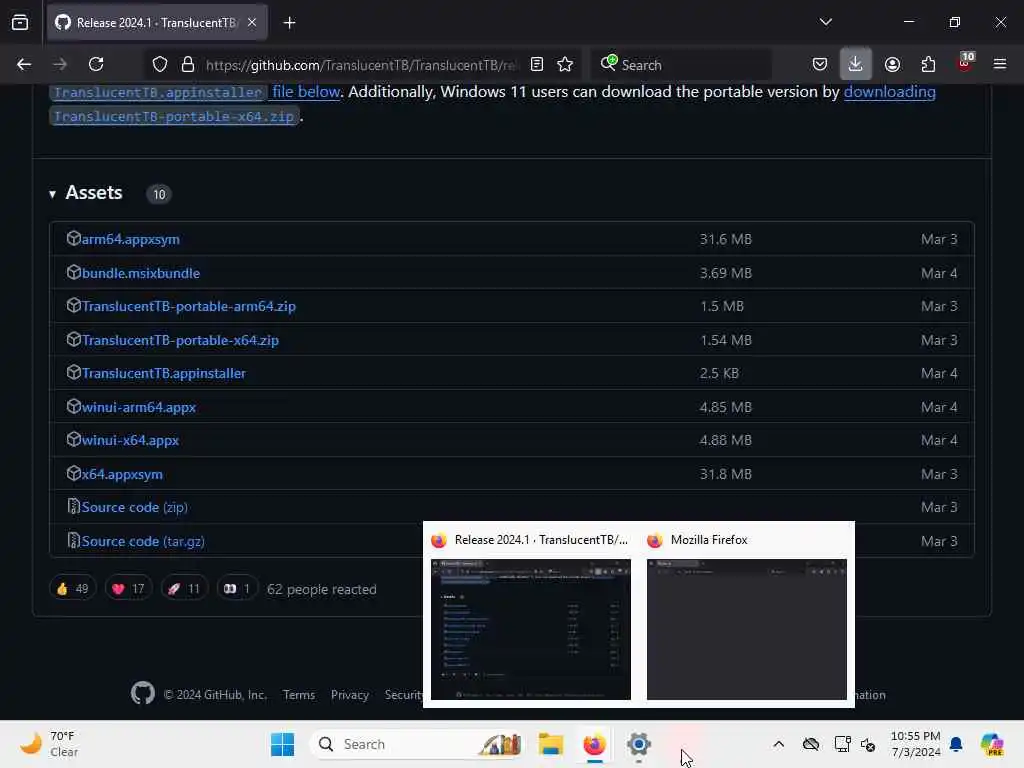The width and height of the screenshot is (1024, 768).
Task: Show hidden system tray icons
Action: pyautogui.click(x=778, y=744)
